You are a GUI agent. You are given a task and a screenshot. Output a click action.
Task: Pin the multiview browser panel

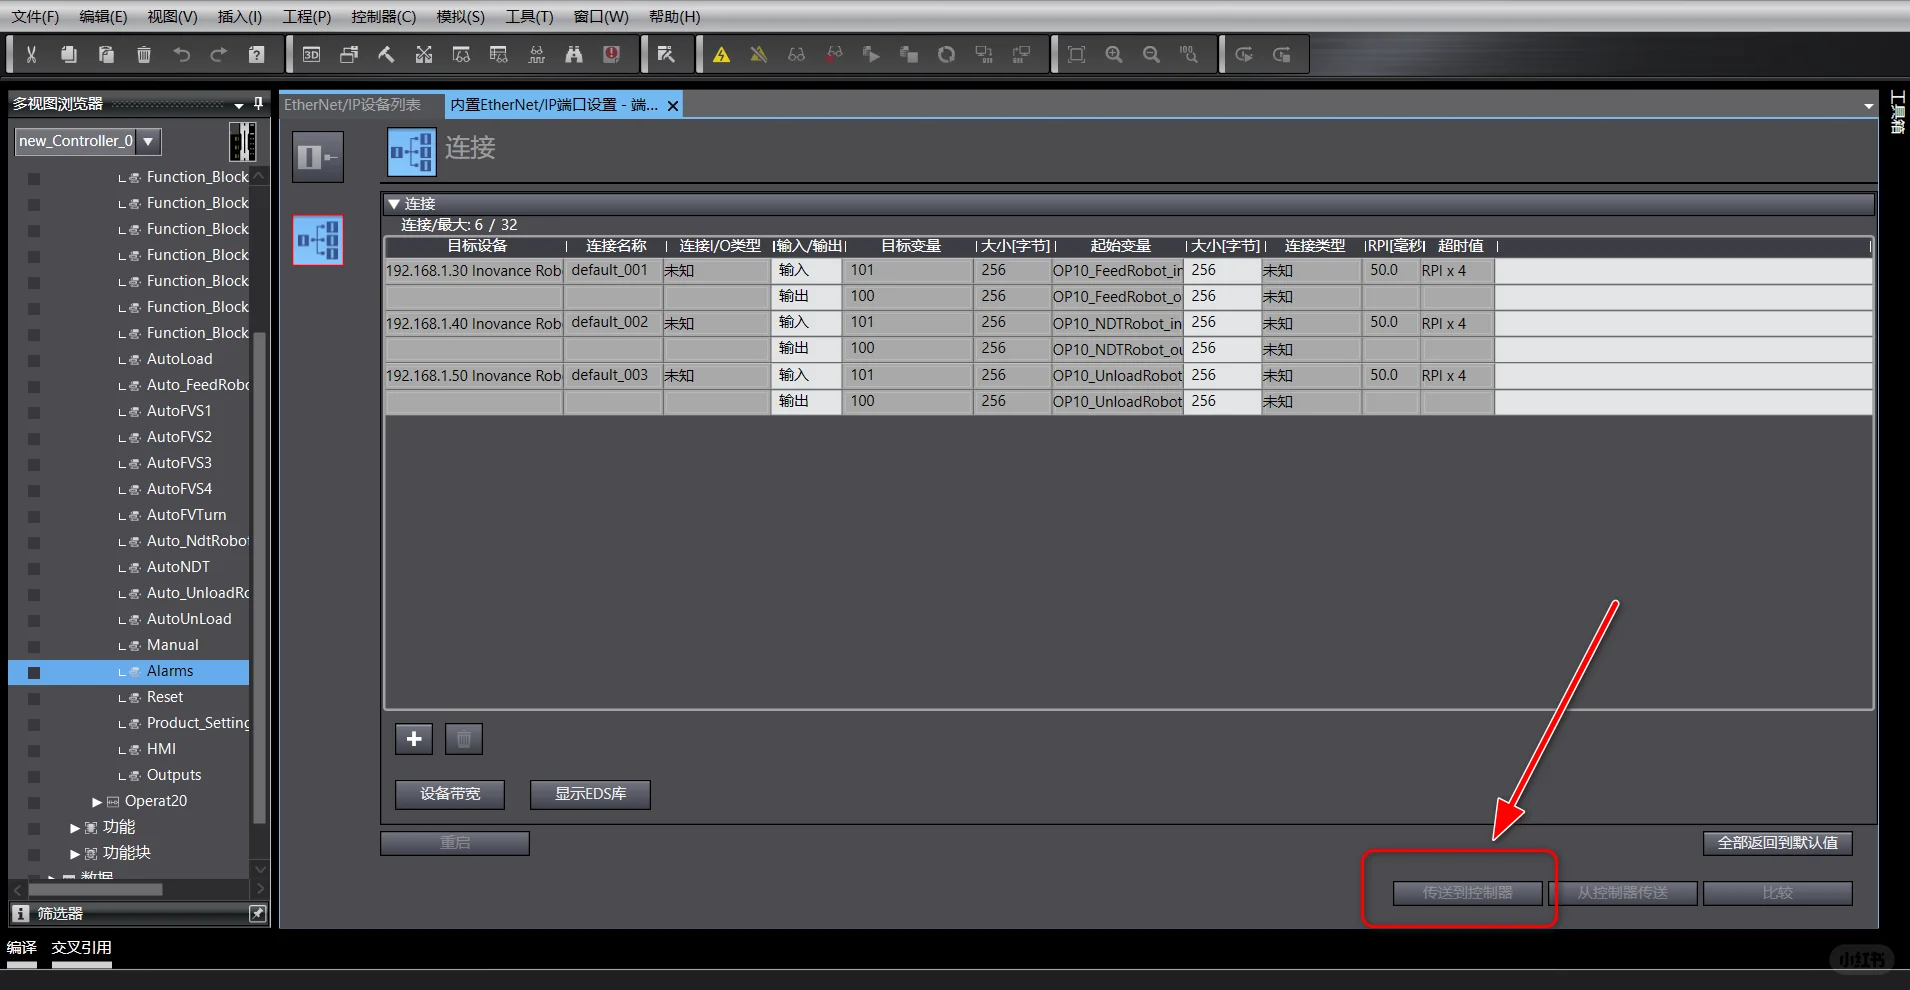click(258, 103)
